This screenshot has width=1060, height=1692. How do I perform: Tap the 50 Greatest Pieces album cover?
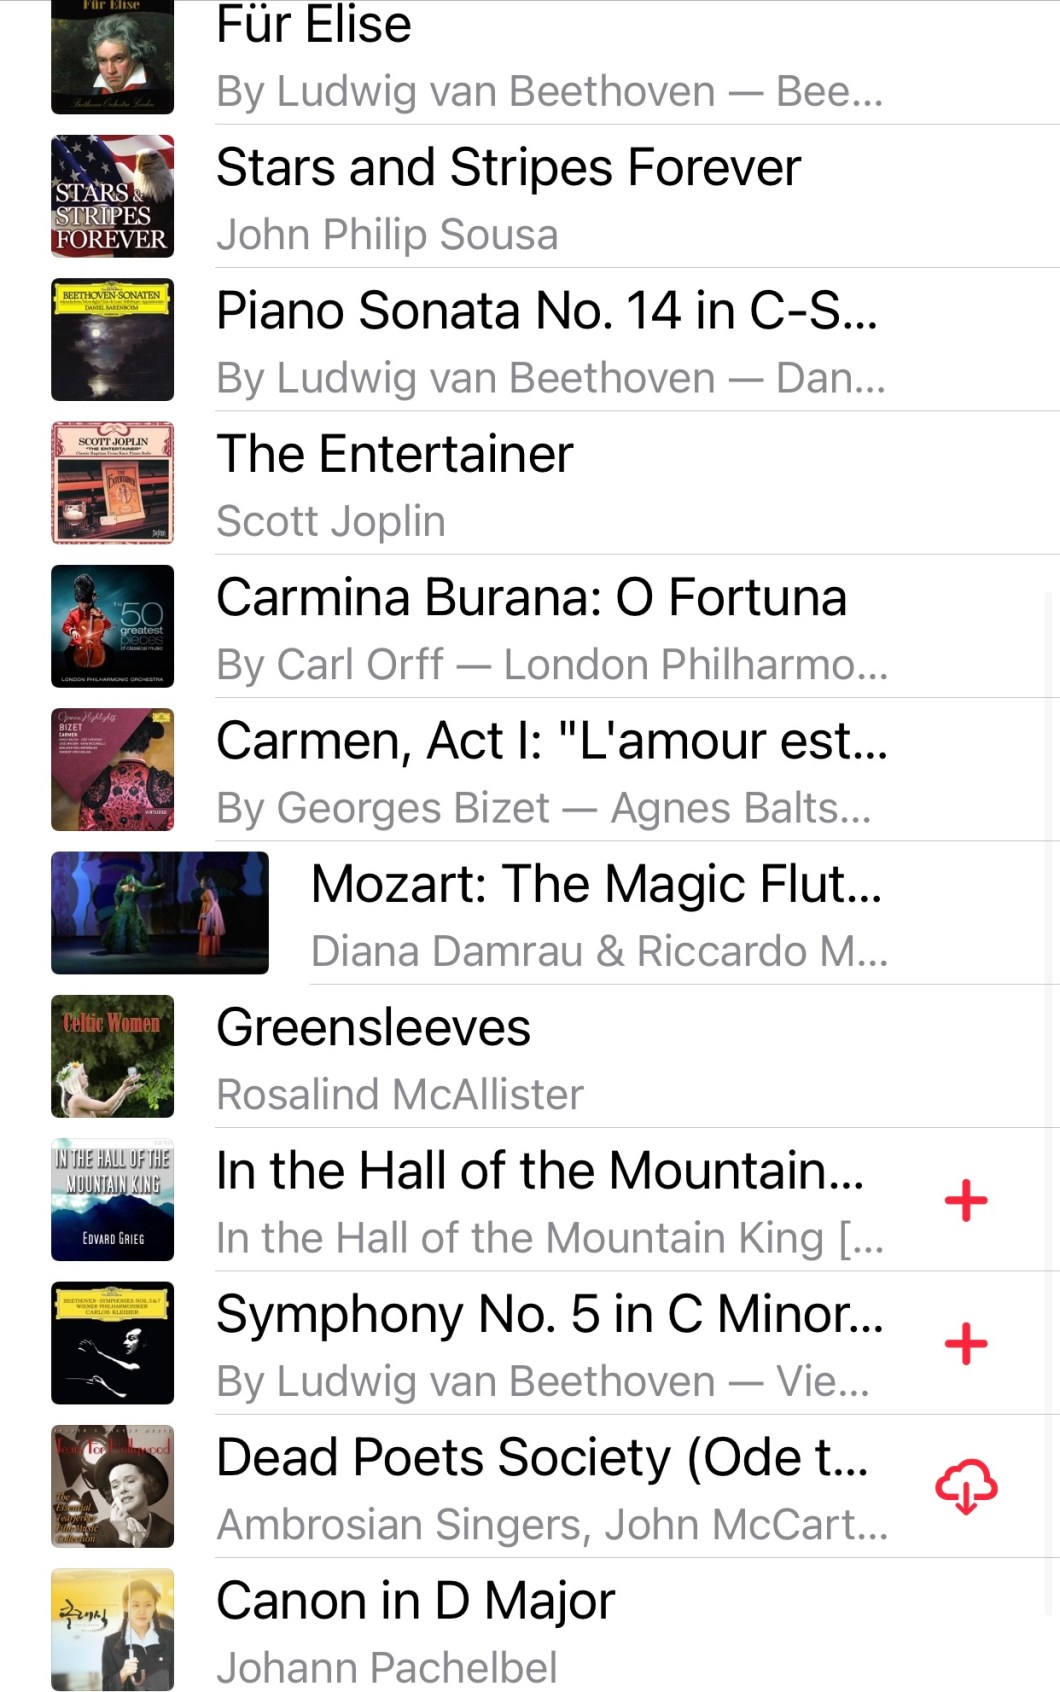point(112,626)
